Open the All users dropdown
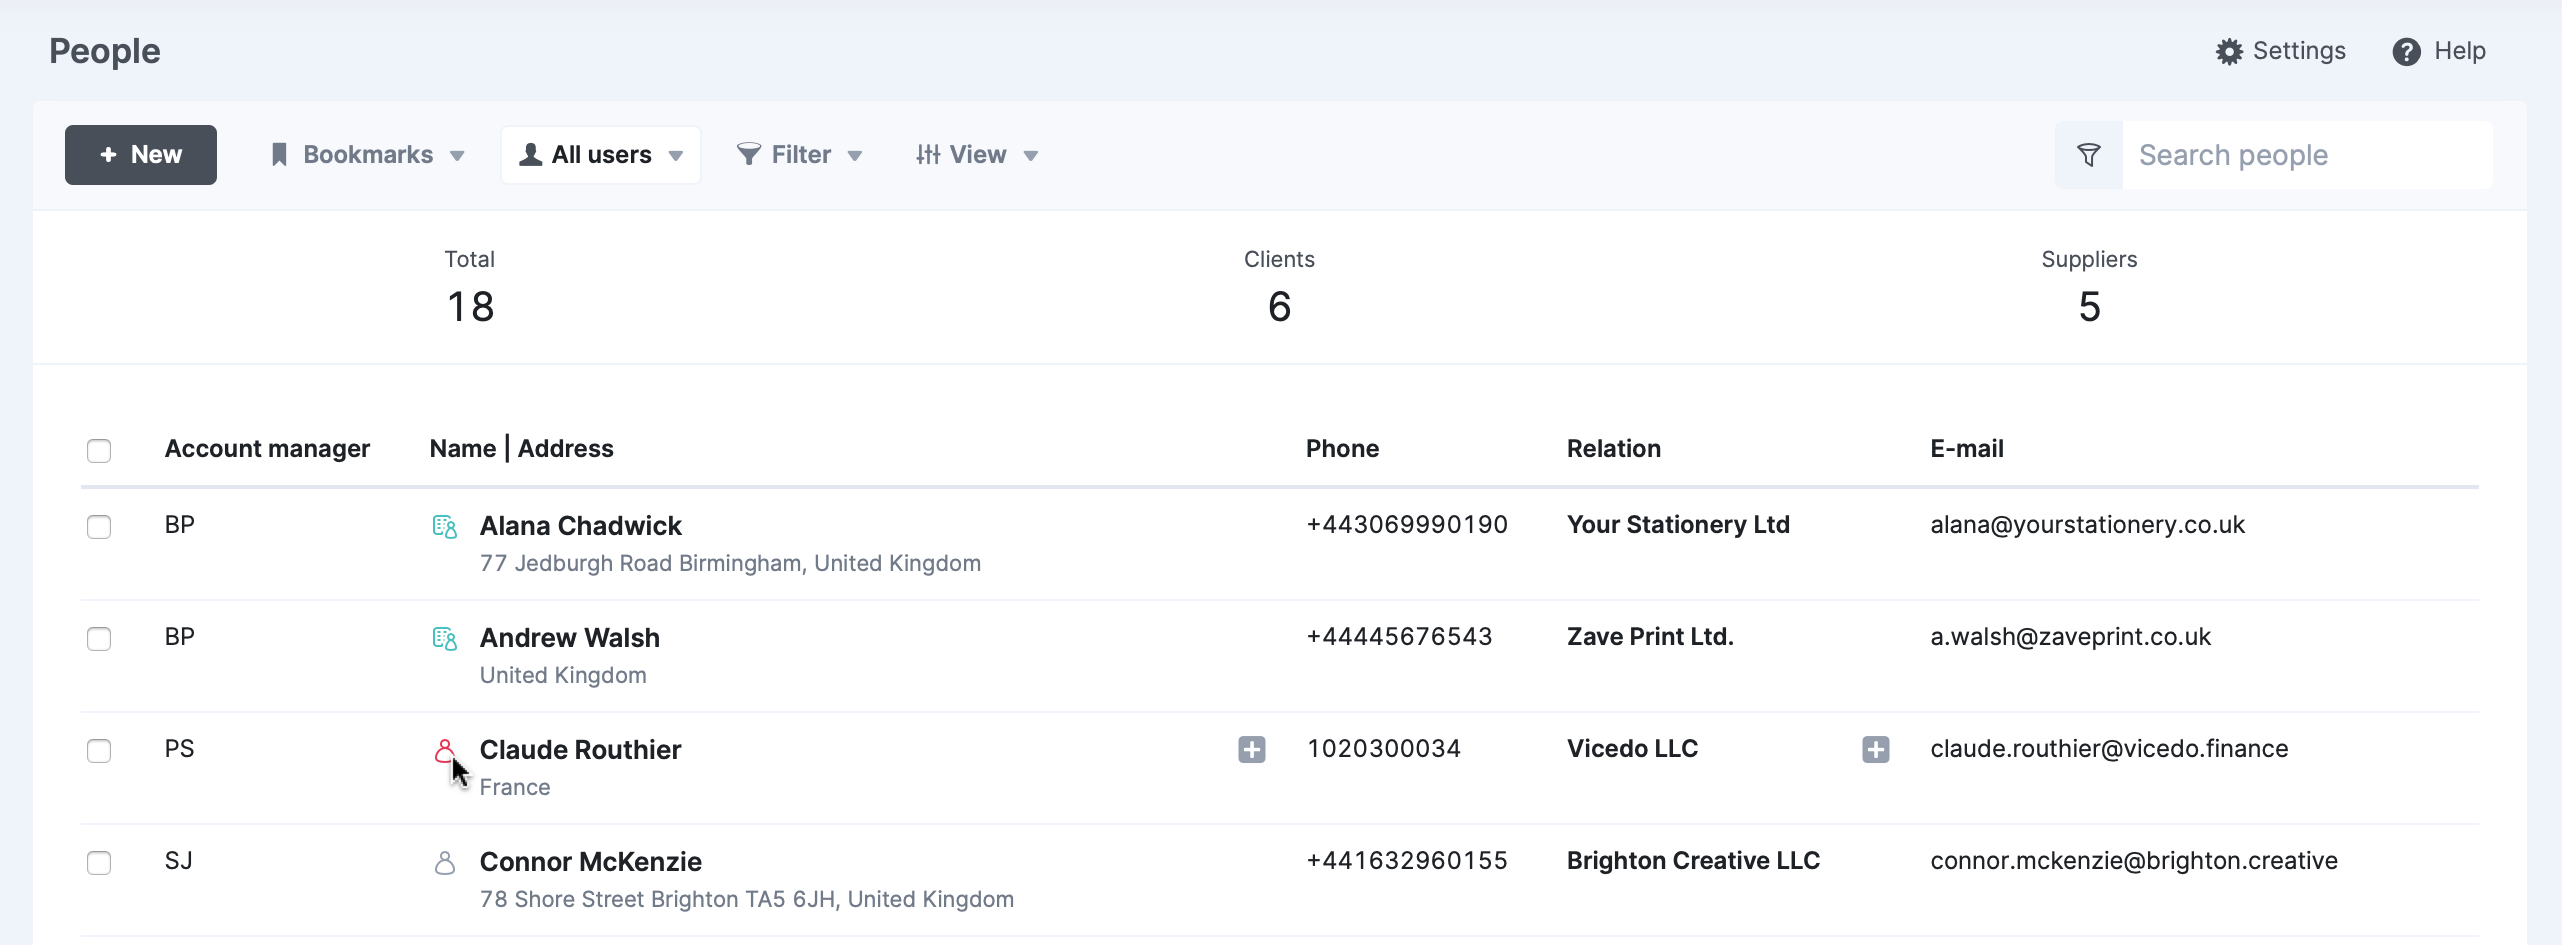The width and height of the screenshot is (2562, 945). pos(601,155)
